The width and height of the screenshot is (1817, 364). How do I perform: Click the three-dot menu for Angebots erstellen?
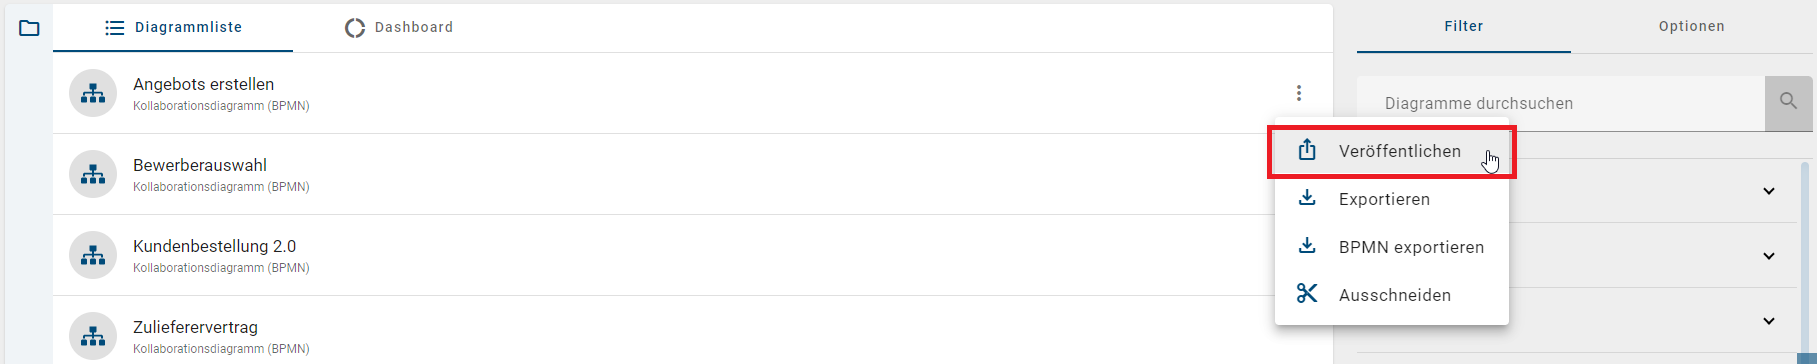(x=1298, y=93)
